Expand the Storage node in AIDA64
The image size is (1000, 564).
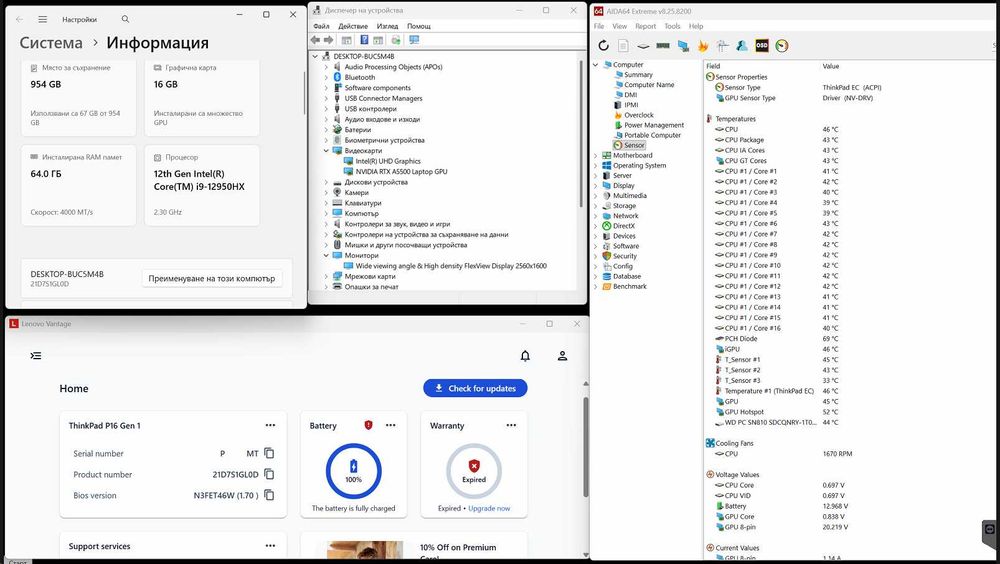pyautogui.click(x=596, y=205)
